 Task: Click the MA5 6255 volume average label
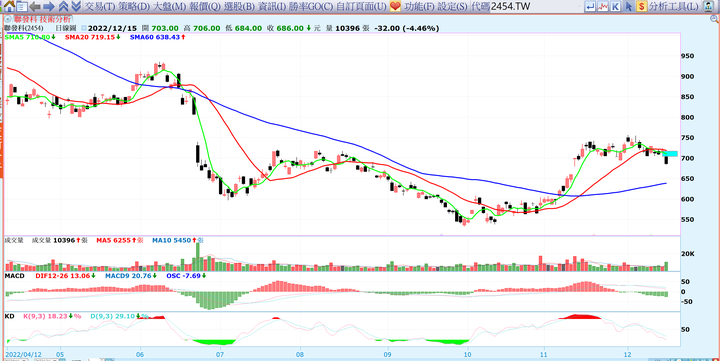point(119,240)
